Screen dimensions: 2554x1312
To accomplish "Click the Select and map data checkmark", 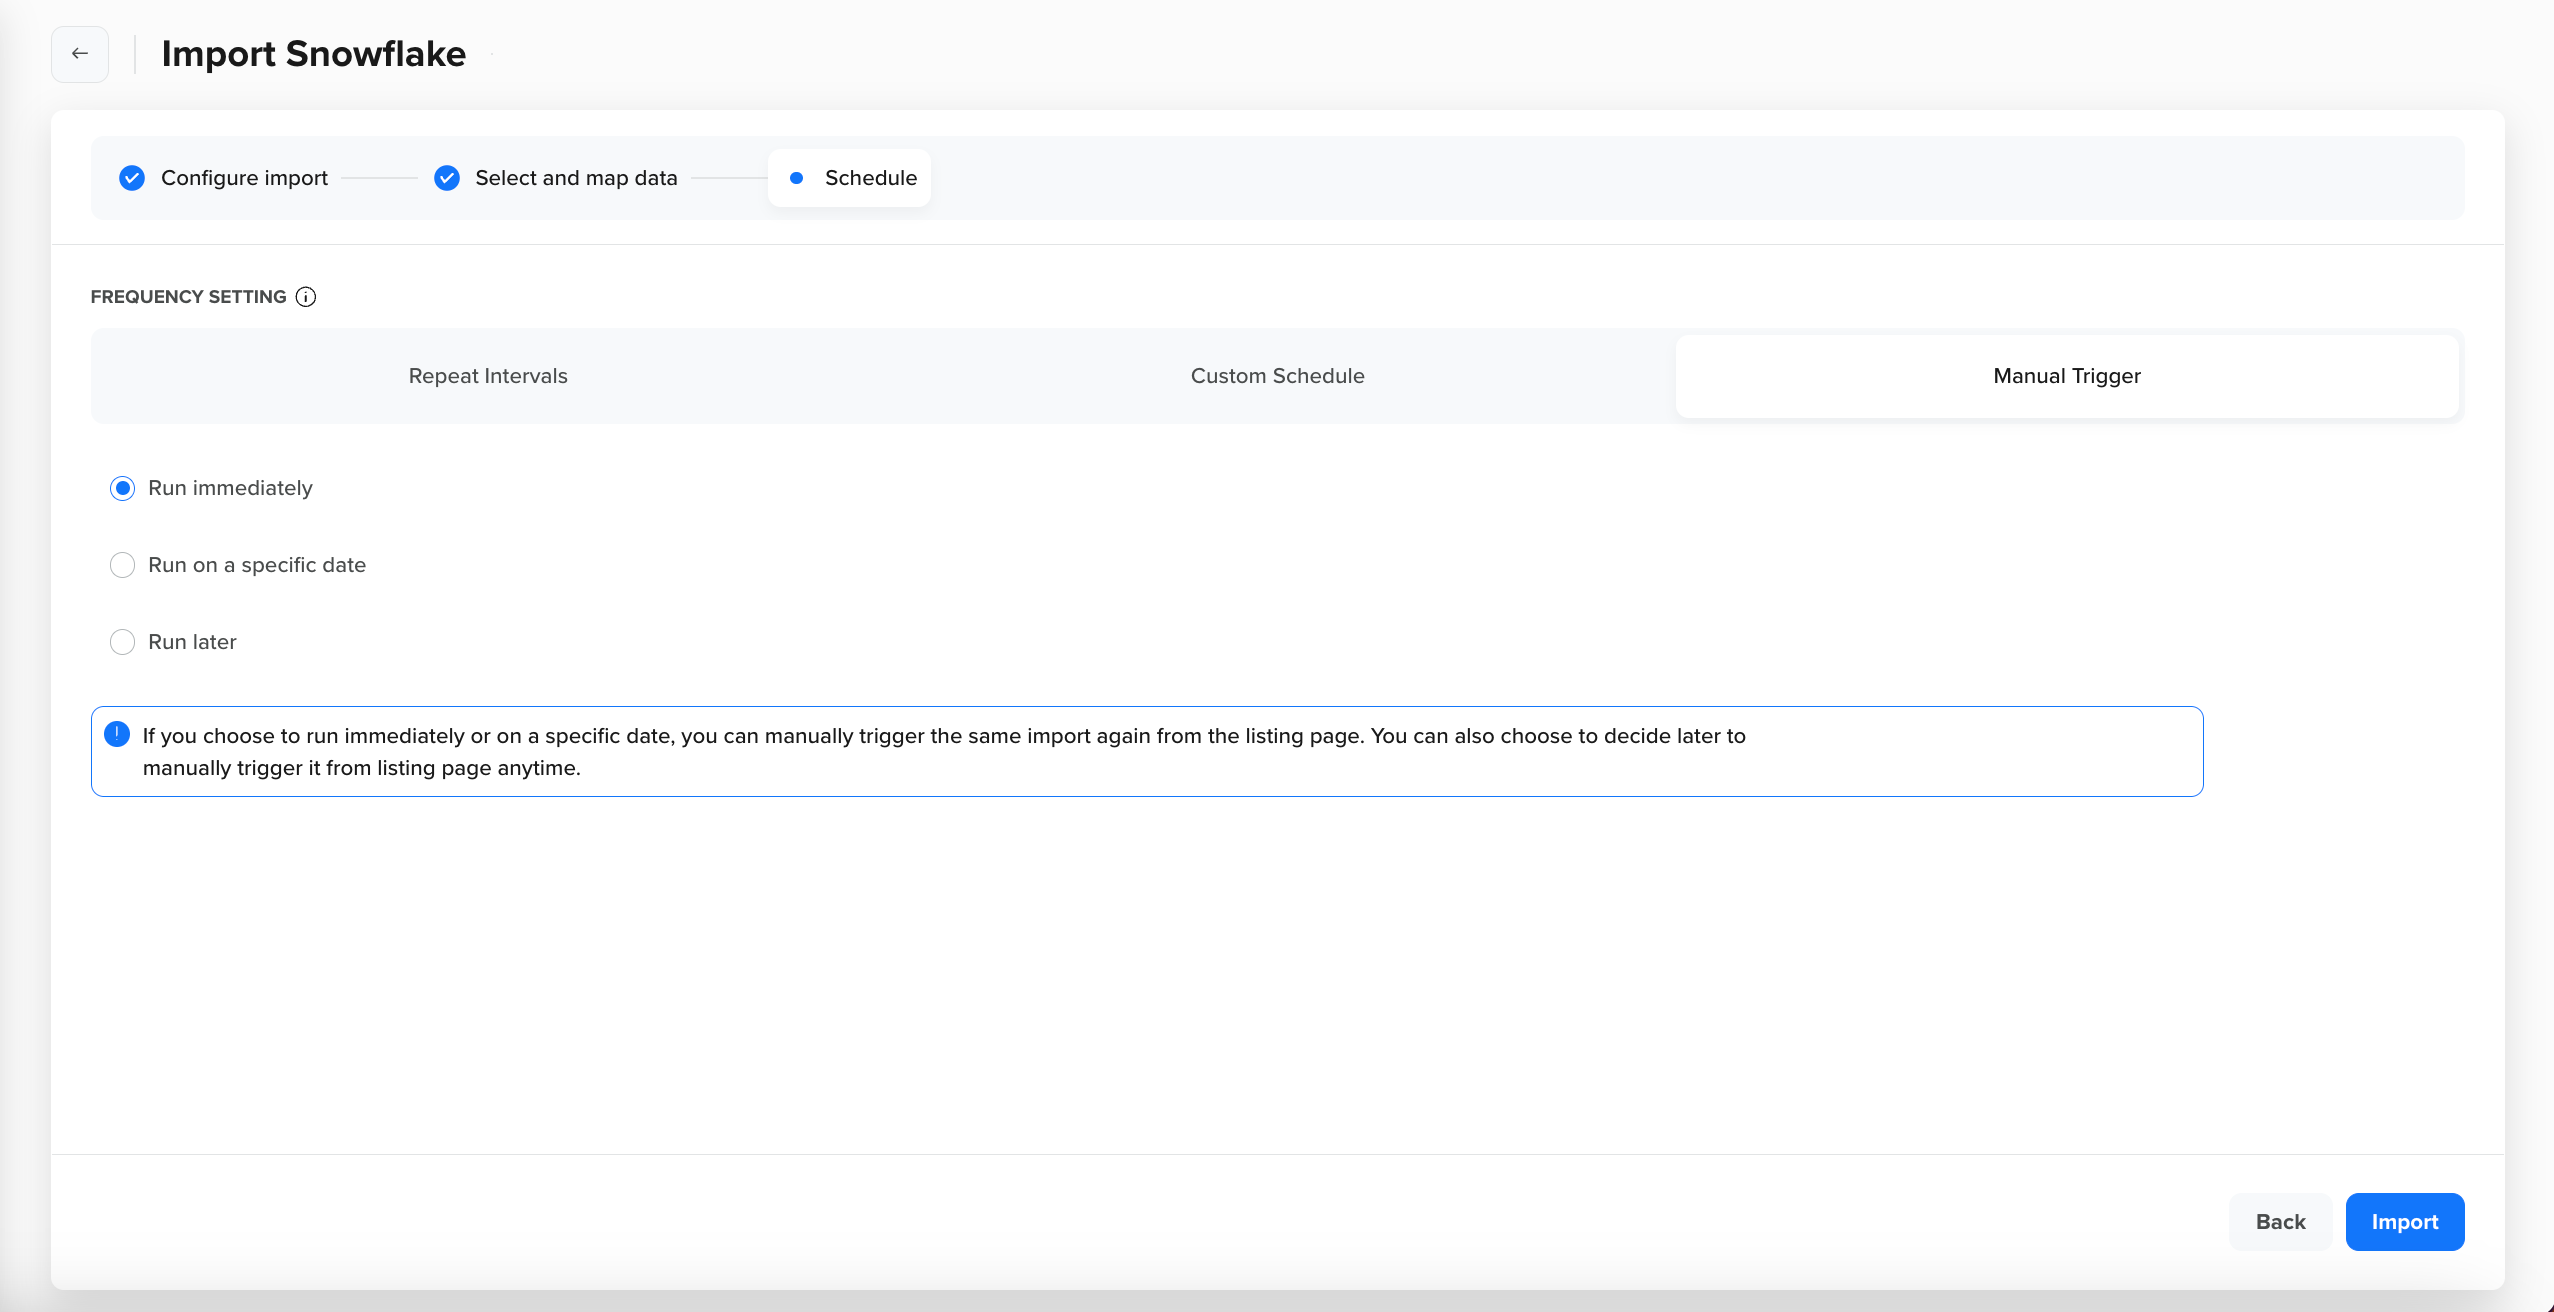I will pos(447,178).
